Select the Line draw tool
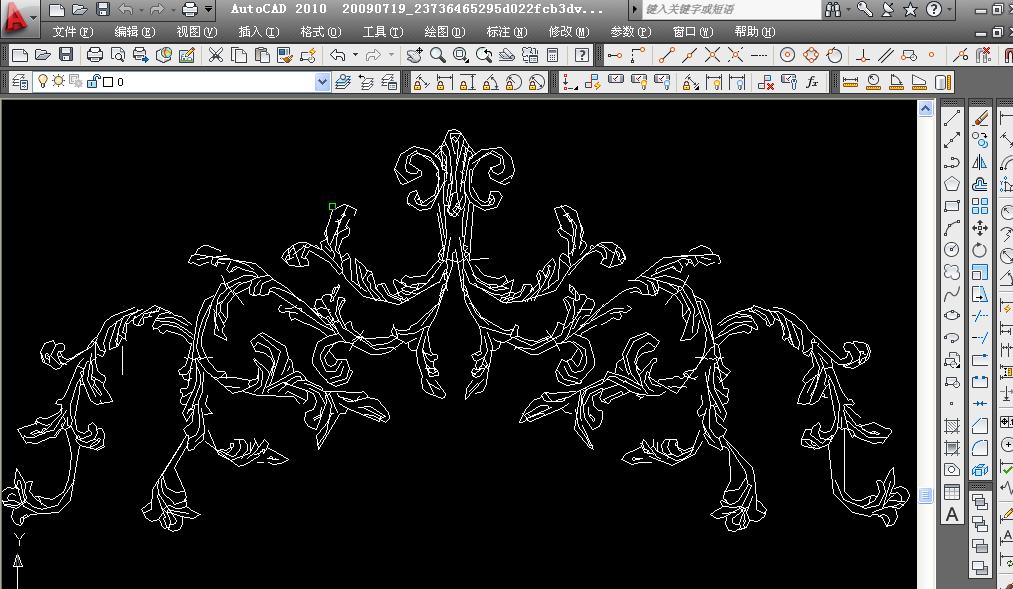Viewport: 1013px width, 589px height. click(952, 118)
